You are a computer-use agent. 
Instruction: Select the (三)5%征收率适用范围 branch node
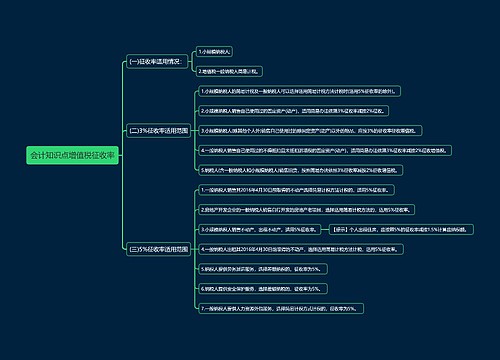pyautogui.click(x=158, y=249)
